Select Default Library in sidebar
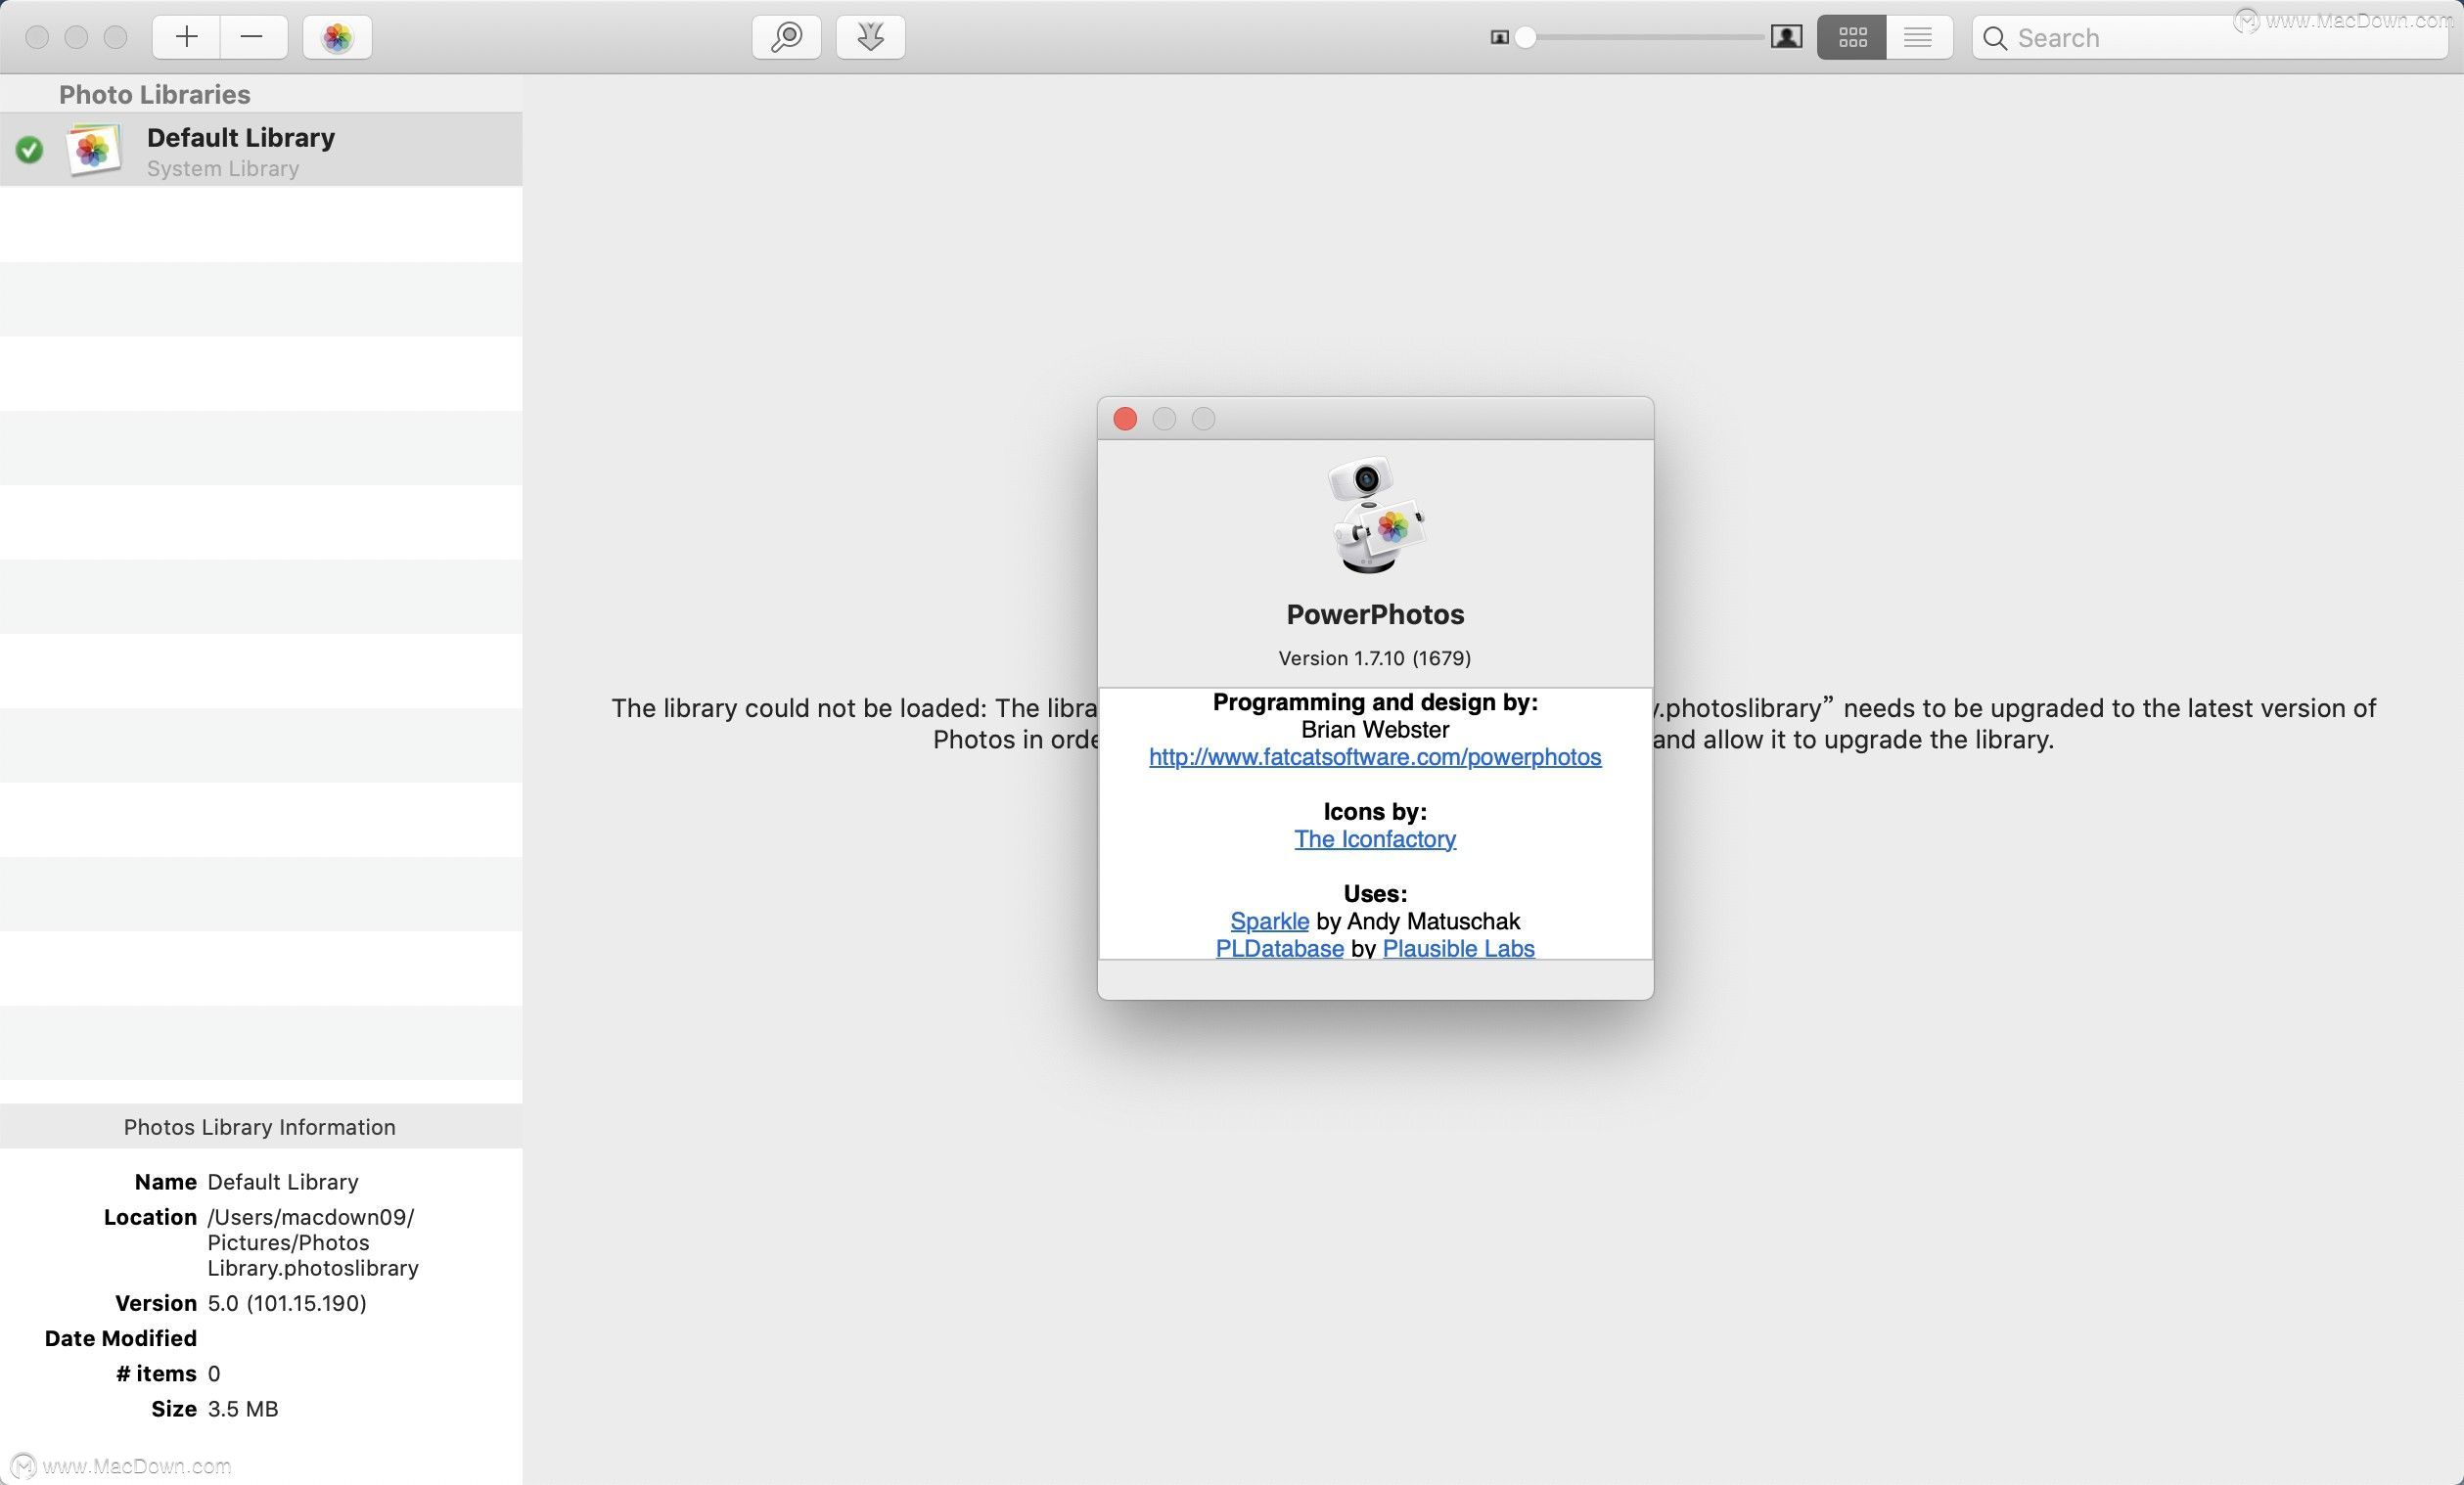The image size is (2464, 1485). tap(261, 149)
